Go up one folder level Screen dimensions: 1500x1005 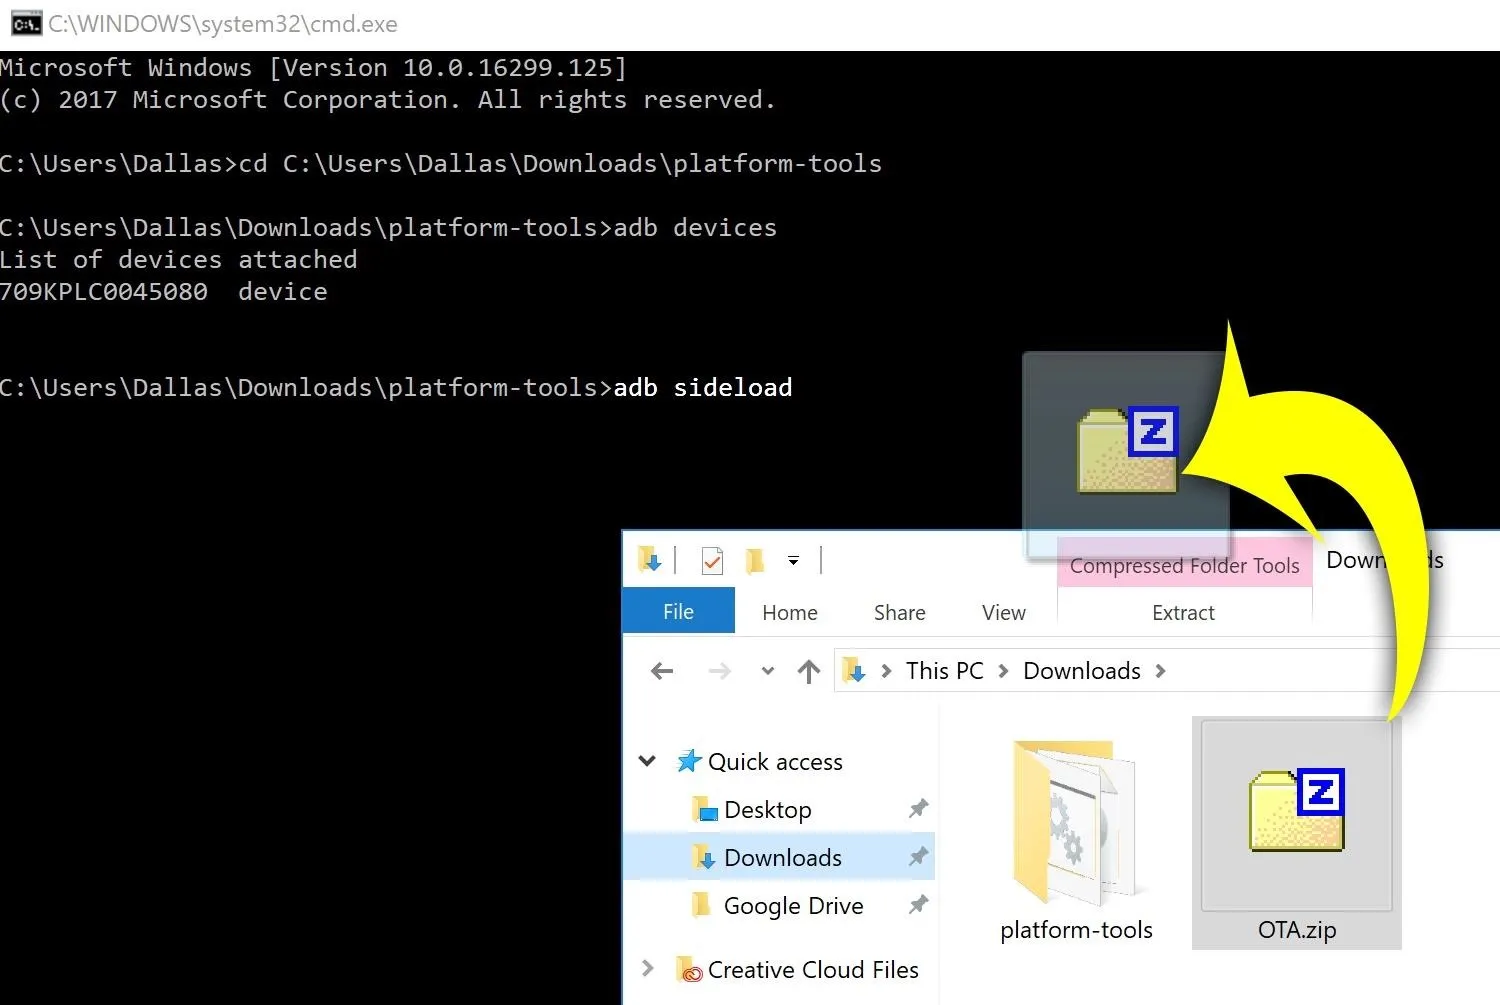click(809, 671)
